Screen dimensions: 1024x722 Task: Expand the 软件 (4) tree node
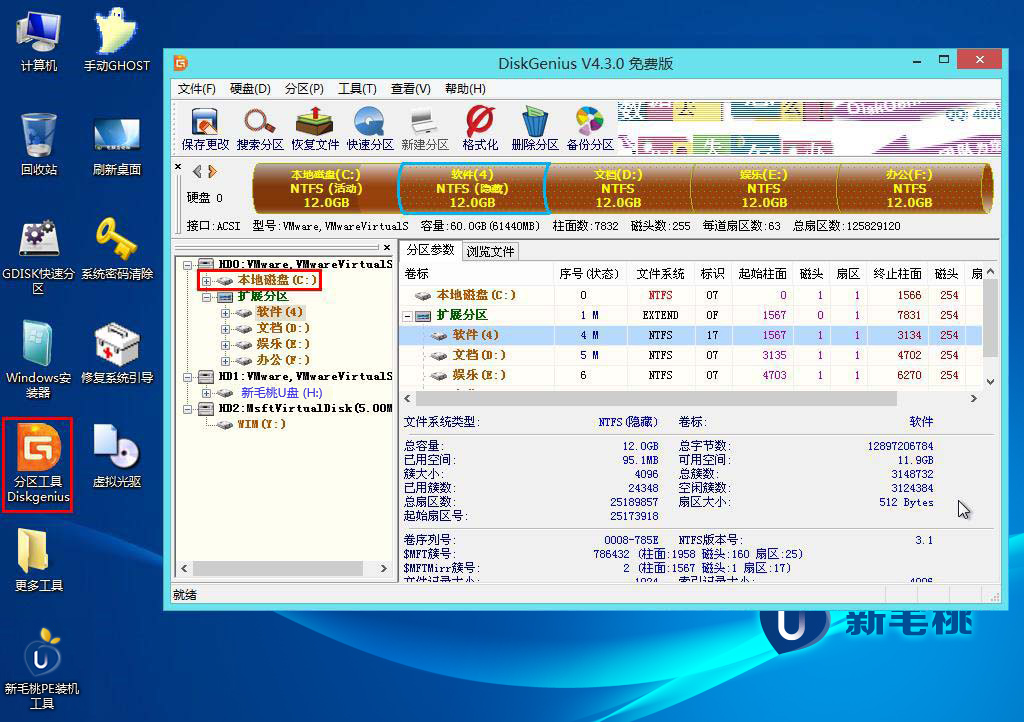point(225,313)
